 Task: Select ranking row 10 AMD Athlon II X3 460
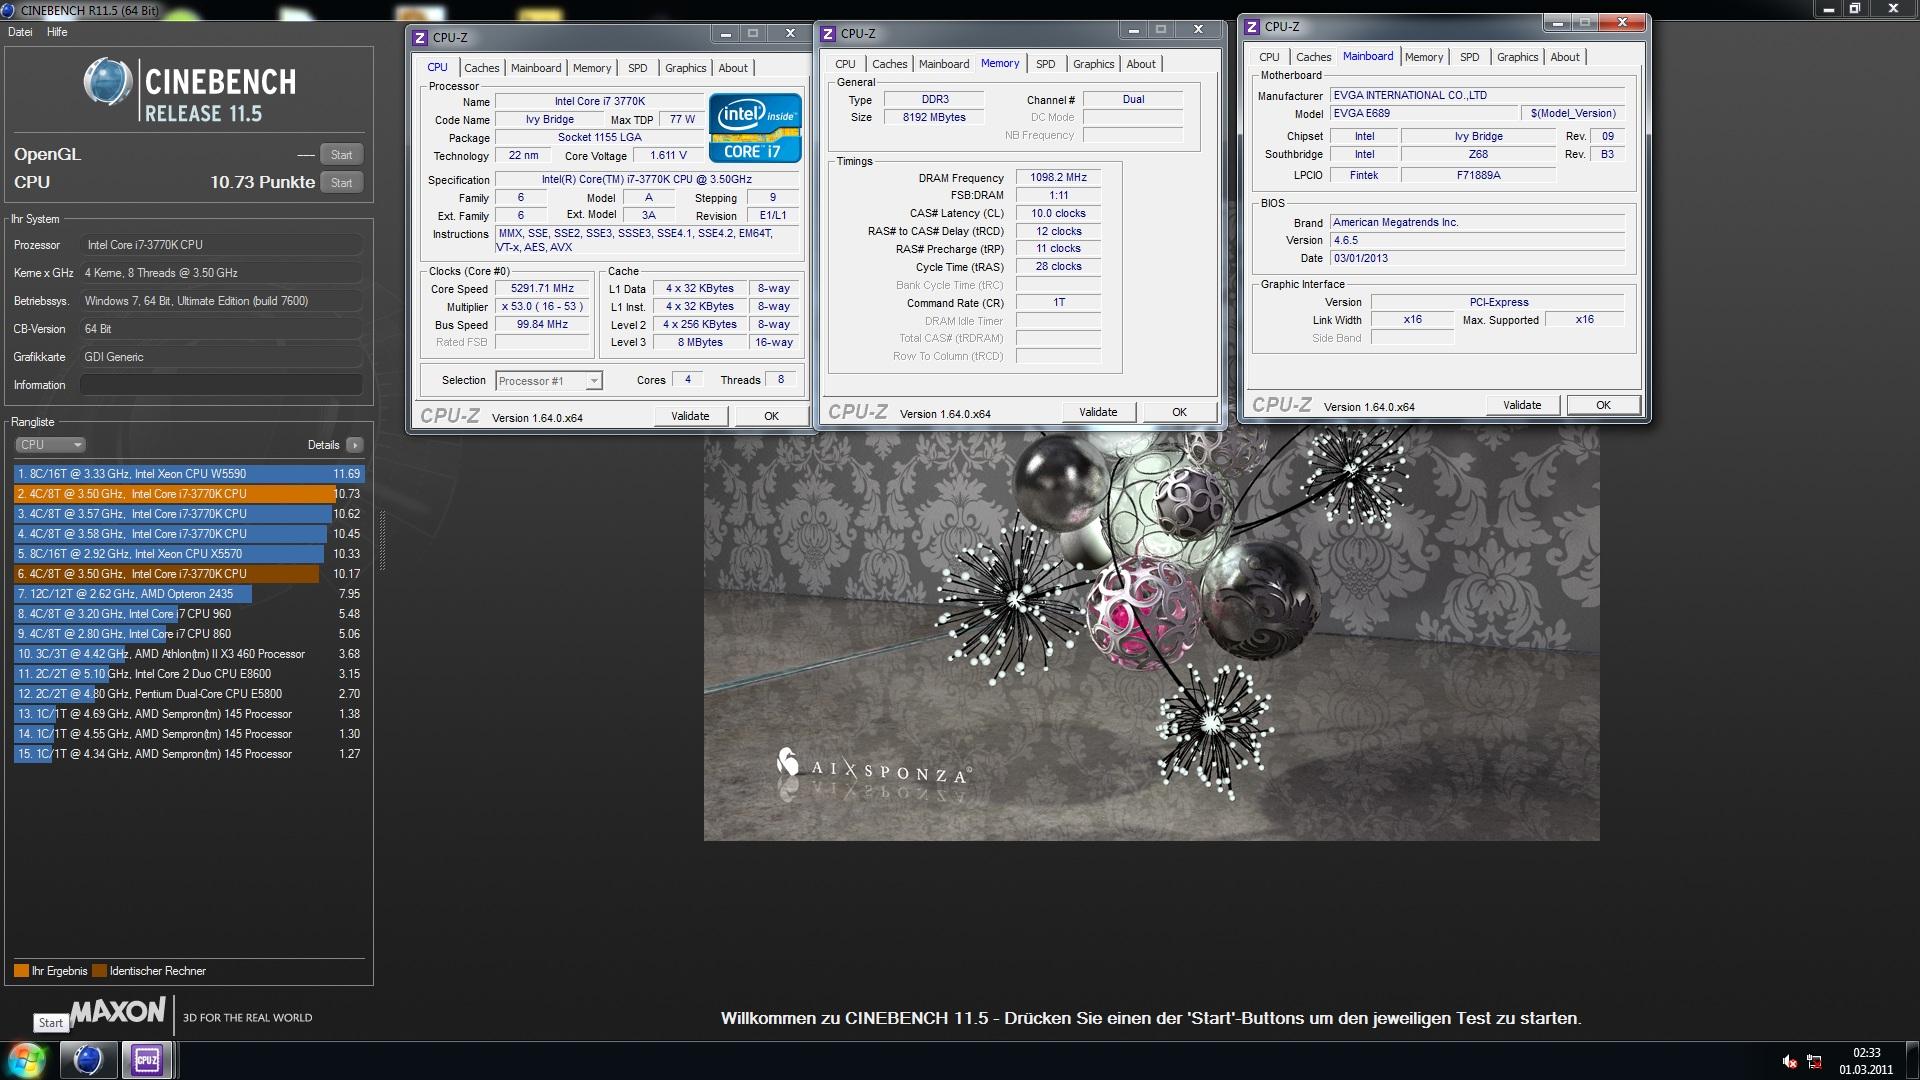(189, 654)
